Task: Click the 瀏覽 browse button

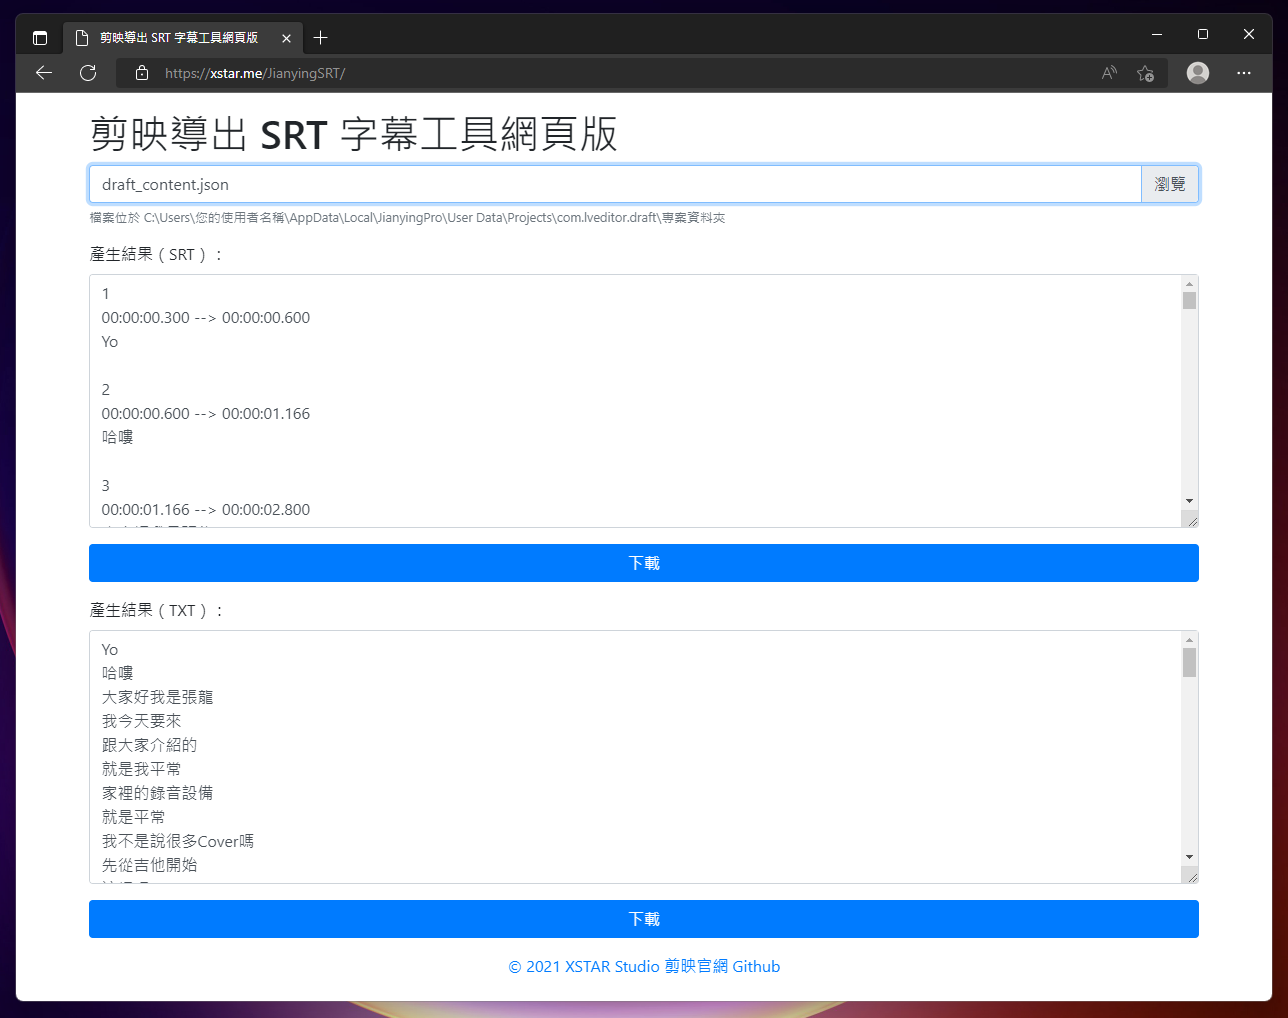Action: [1170, 184]
